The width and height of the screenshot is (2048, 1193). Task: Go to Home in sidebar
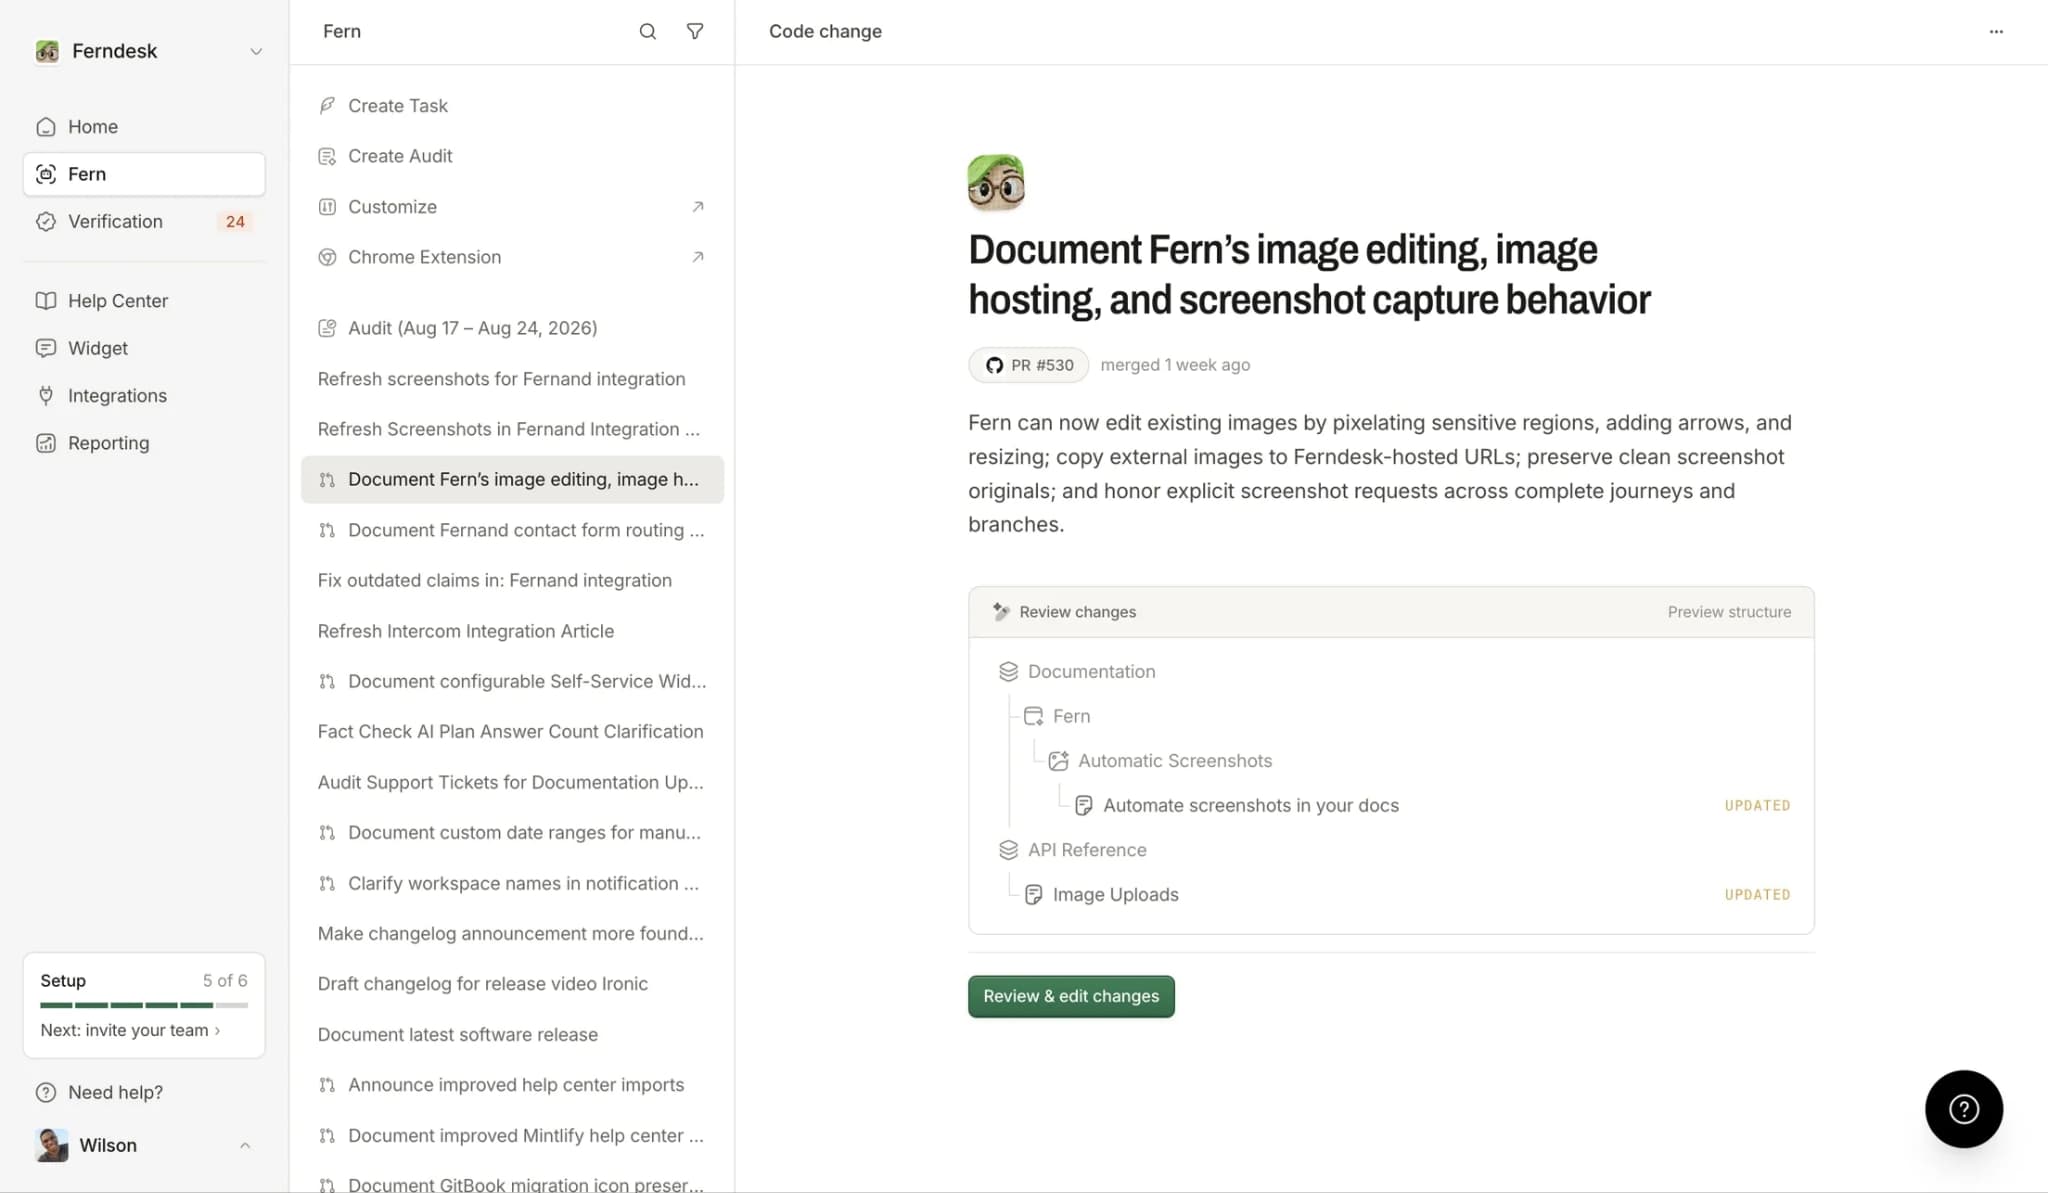144,127
